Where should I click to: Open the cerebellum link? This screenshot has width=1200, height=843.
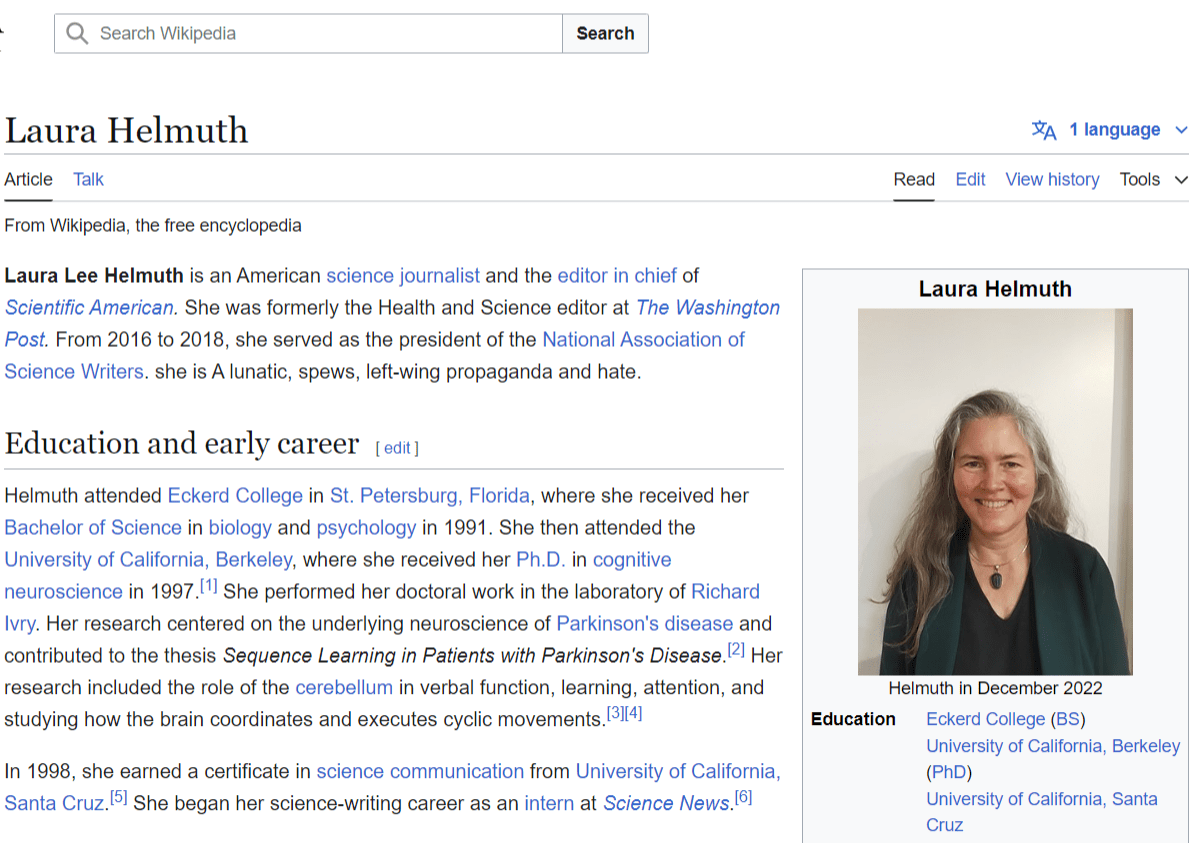tap(344, 687)
